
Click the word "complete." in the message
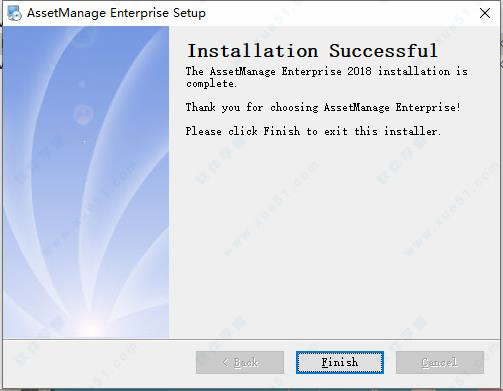click(x=211, y=83)
